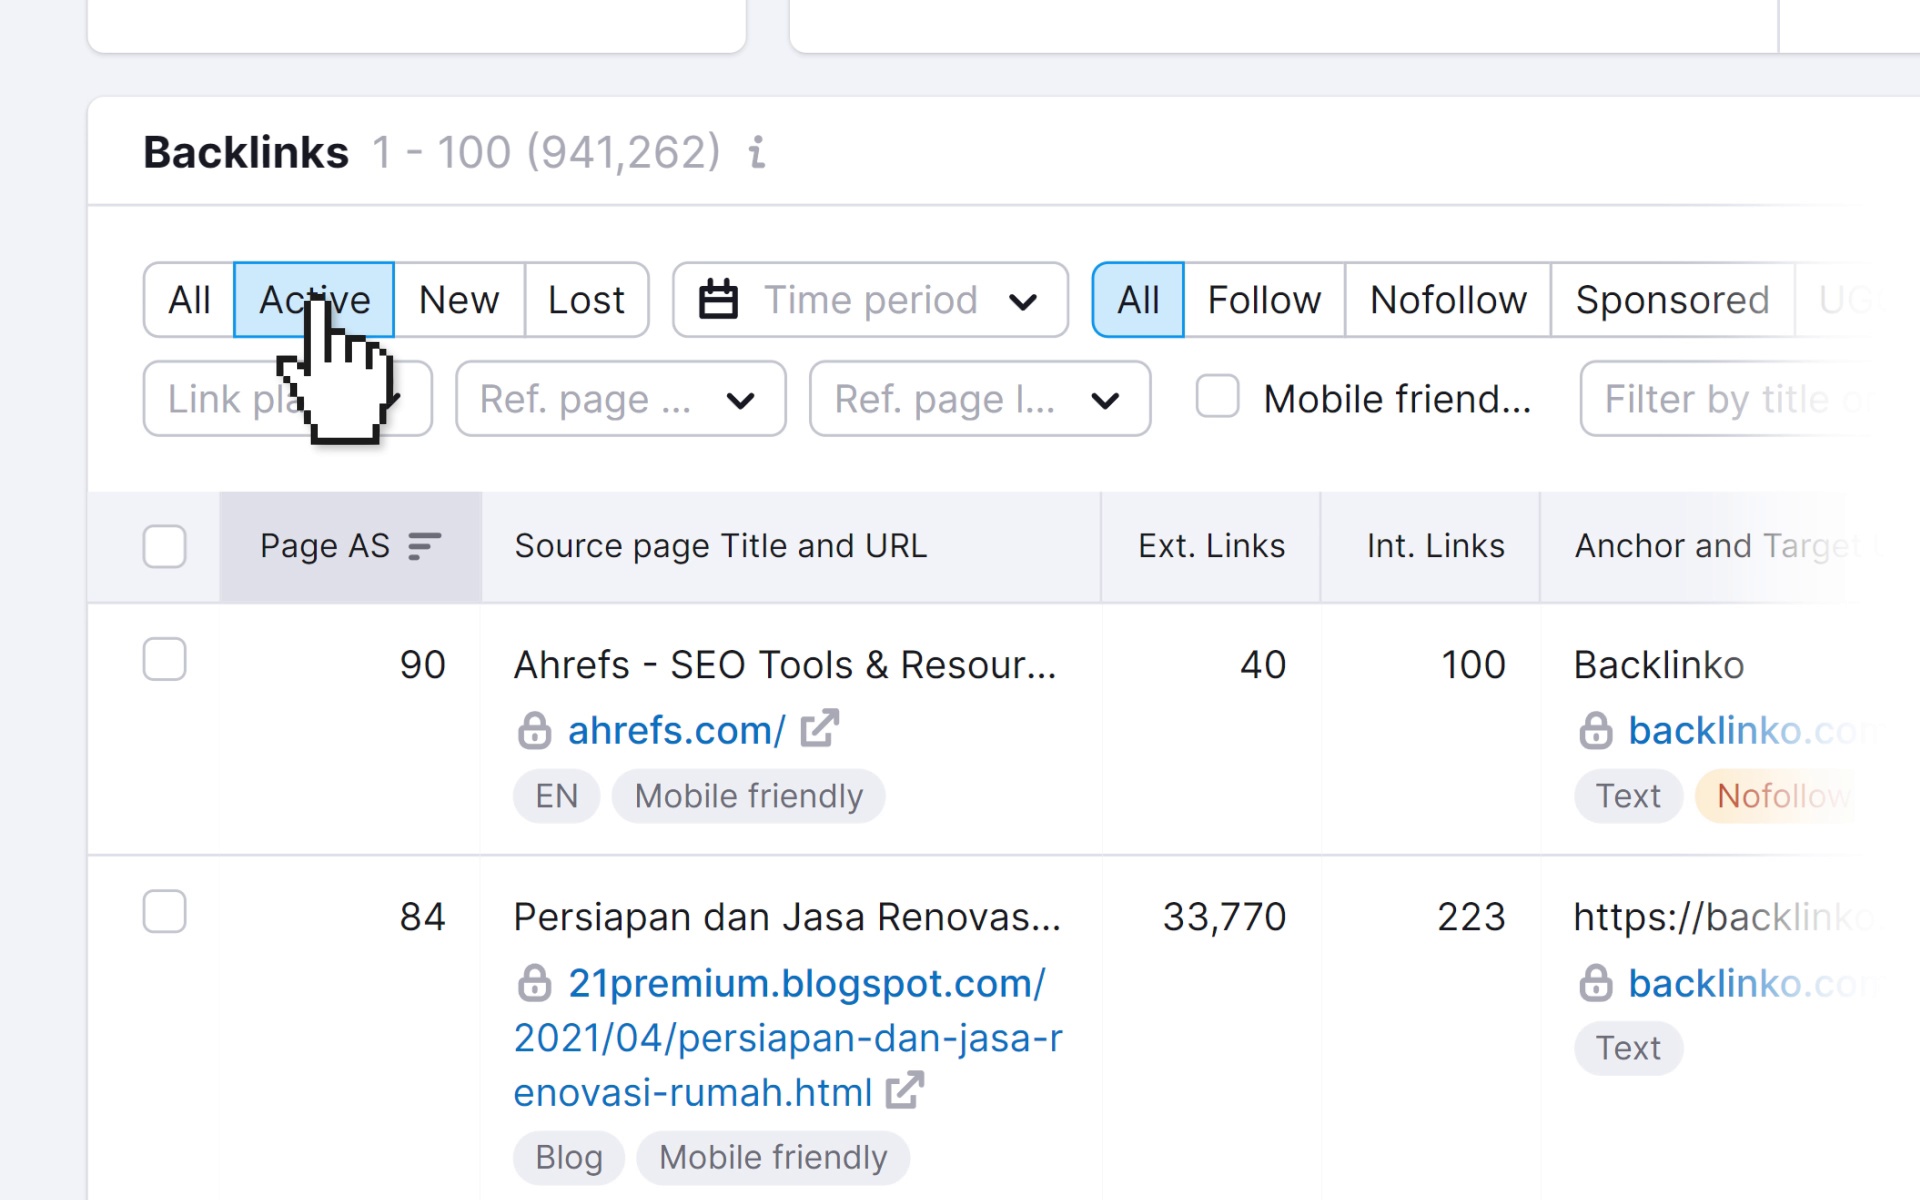Click the Text tag in Persiapan row
Image resolution: width=1920 pixels, height=1200 pixels.
coord(1628,1048)
